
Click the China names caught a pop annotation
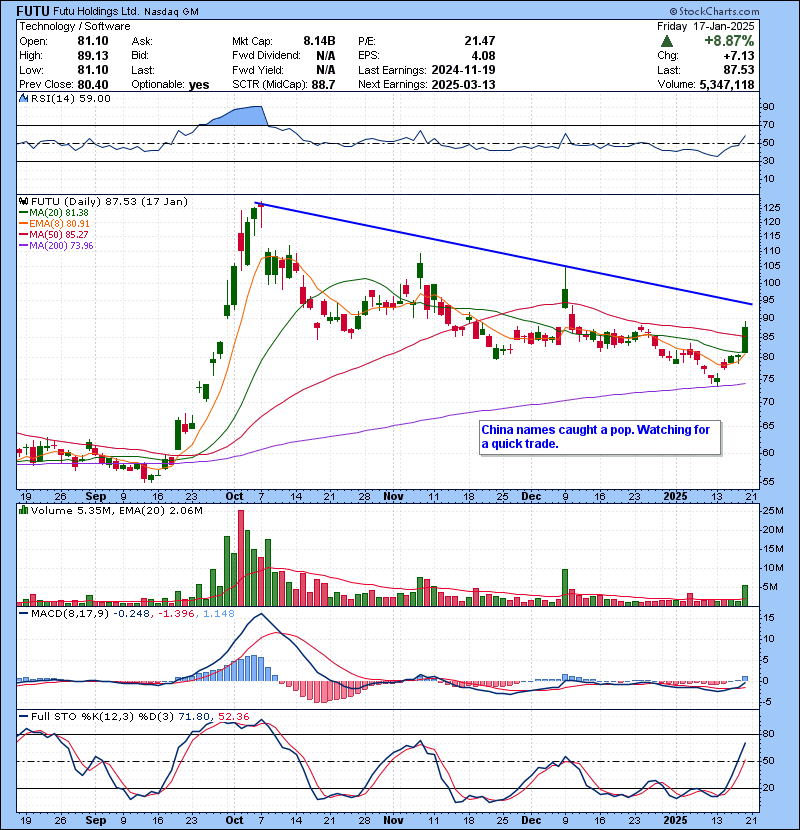pos(600,437)
